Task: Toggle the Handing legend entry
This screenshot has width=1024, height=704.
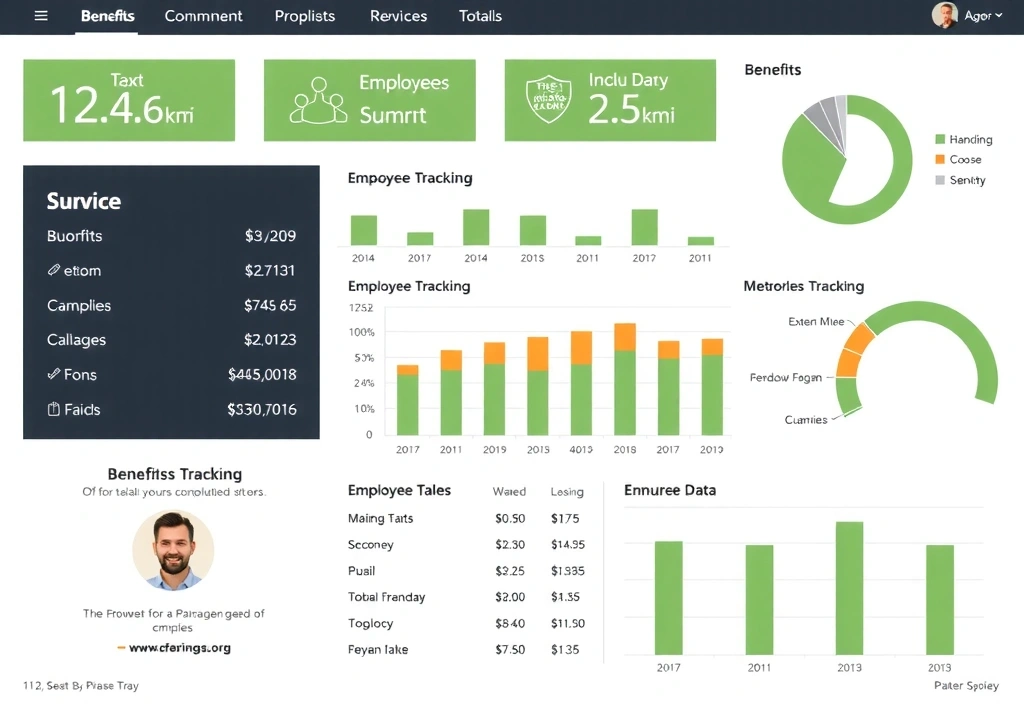Action: pyautogui.click(x=966, y=140)
